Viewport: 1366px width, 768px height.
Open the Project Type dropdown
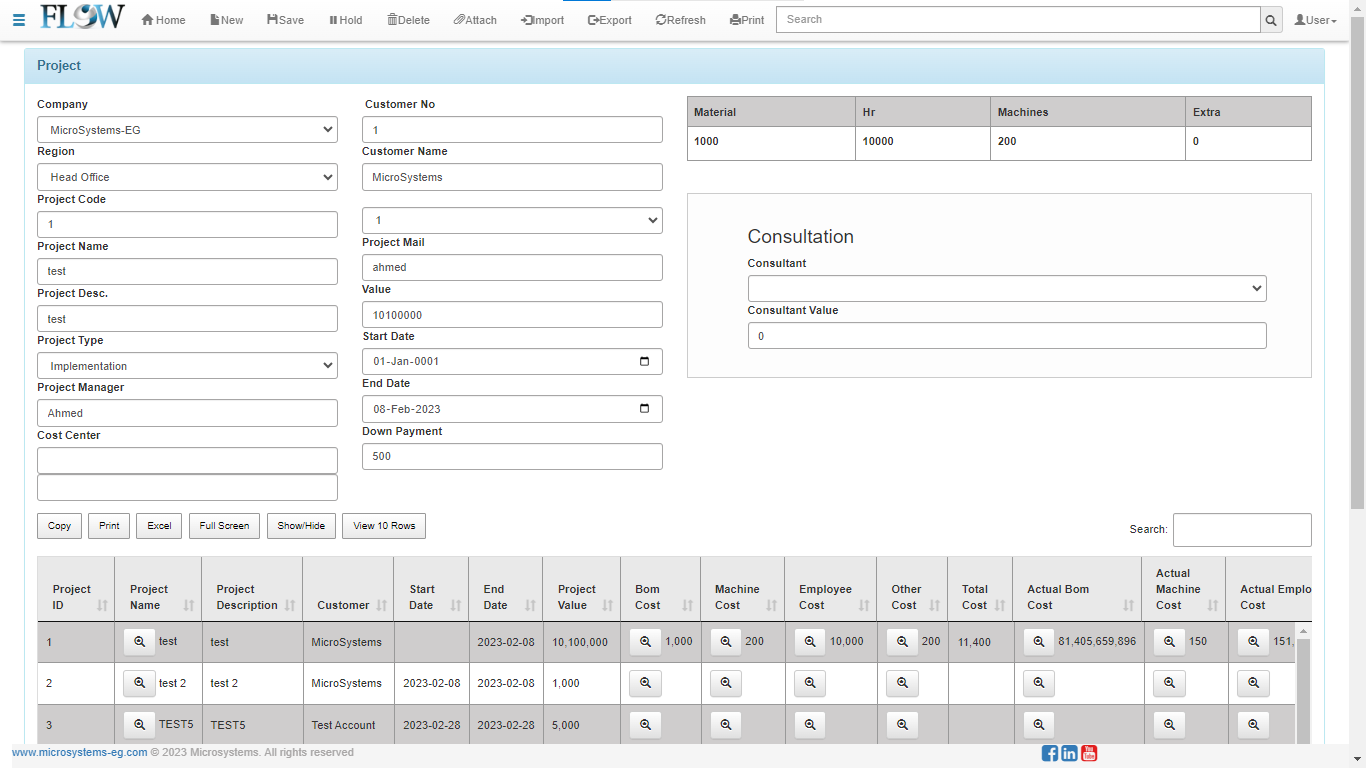coord(187,366)
